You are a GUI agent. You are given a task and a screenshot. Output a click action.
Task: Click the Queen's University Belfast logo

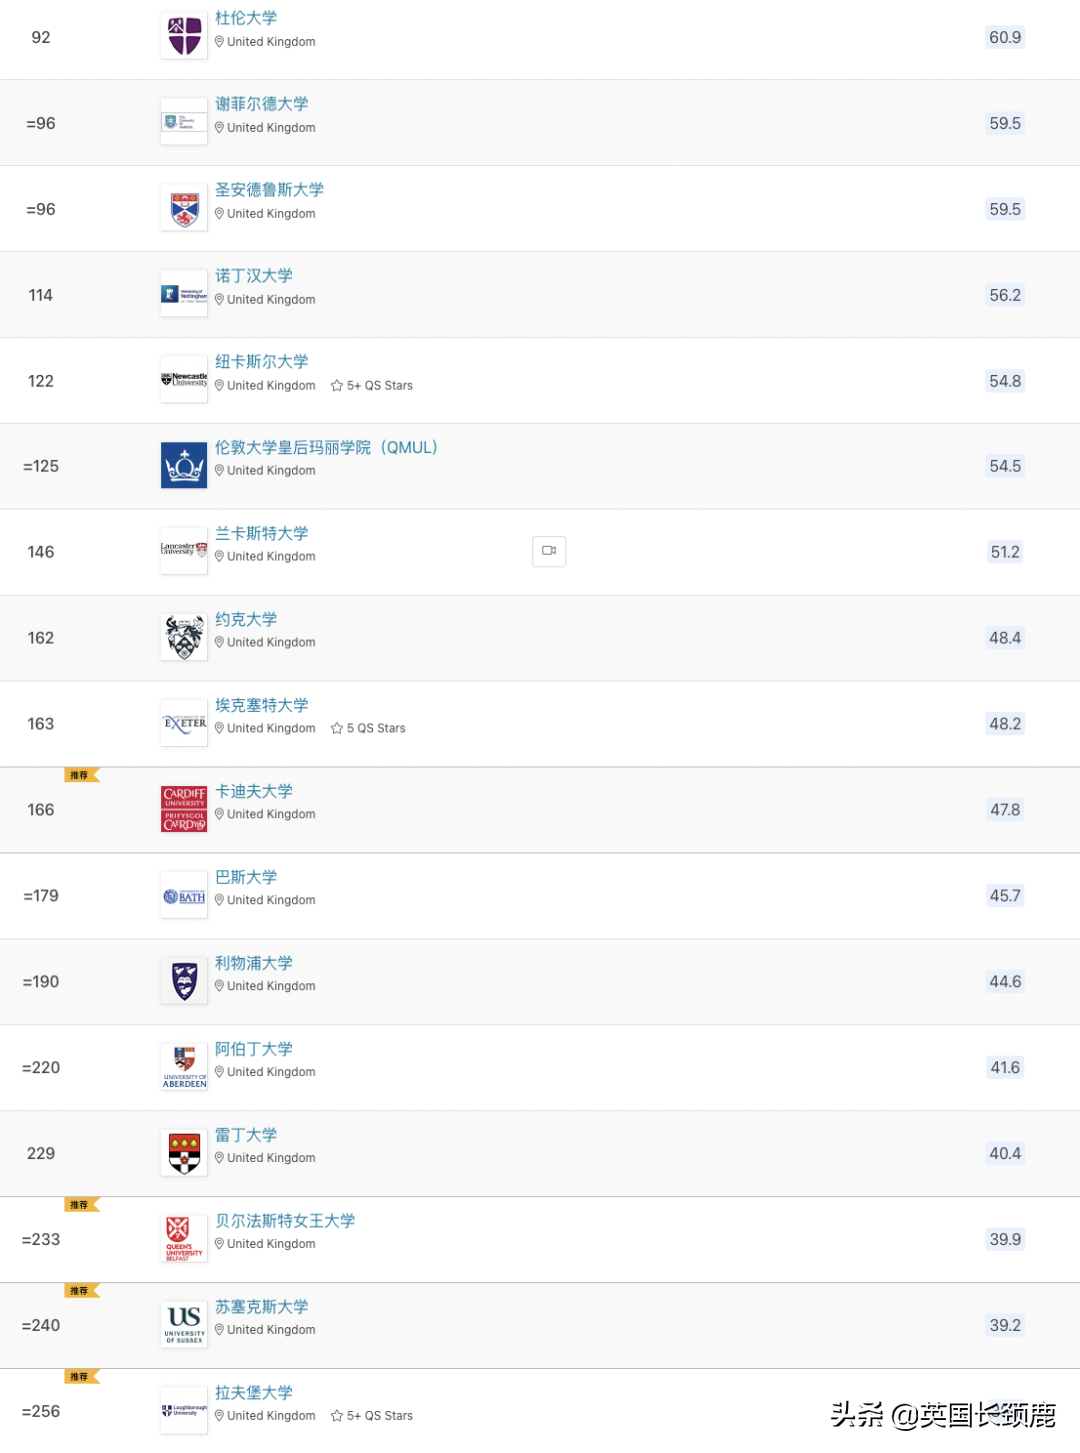[184, 1239]
